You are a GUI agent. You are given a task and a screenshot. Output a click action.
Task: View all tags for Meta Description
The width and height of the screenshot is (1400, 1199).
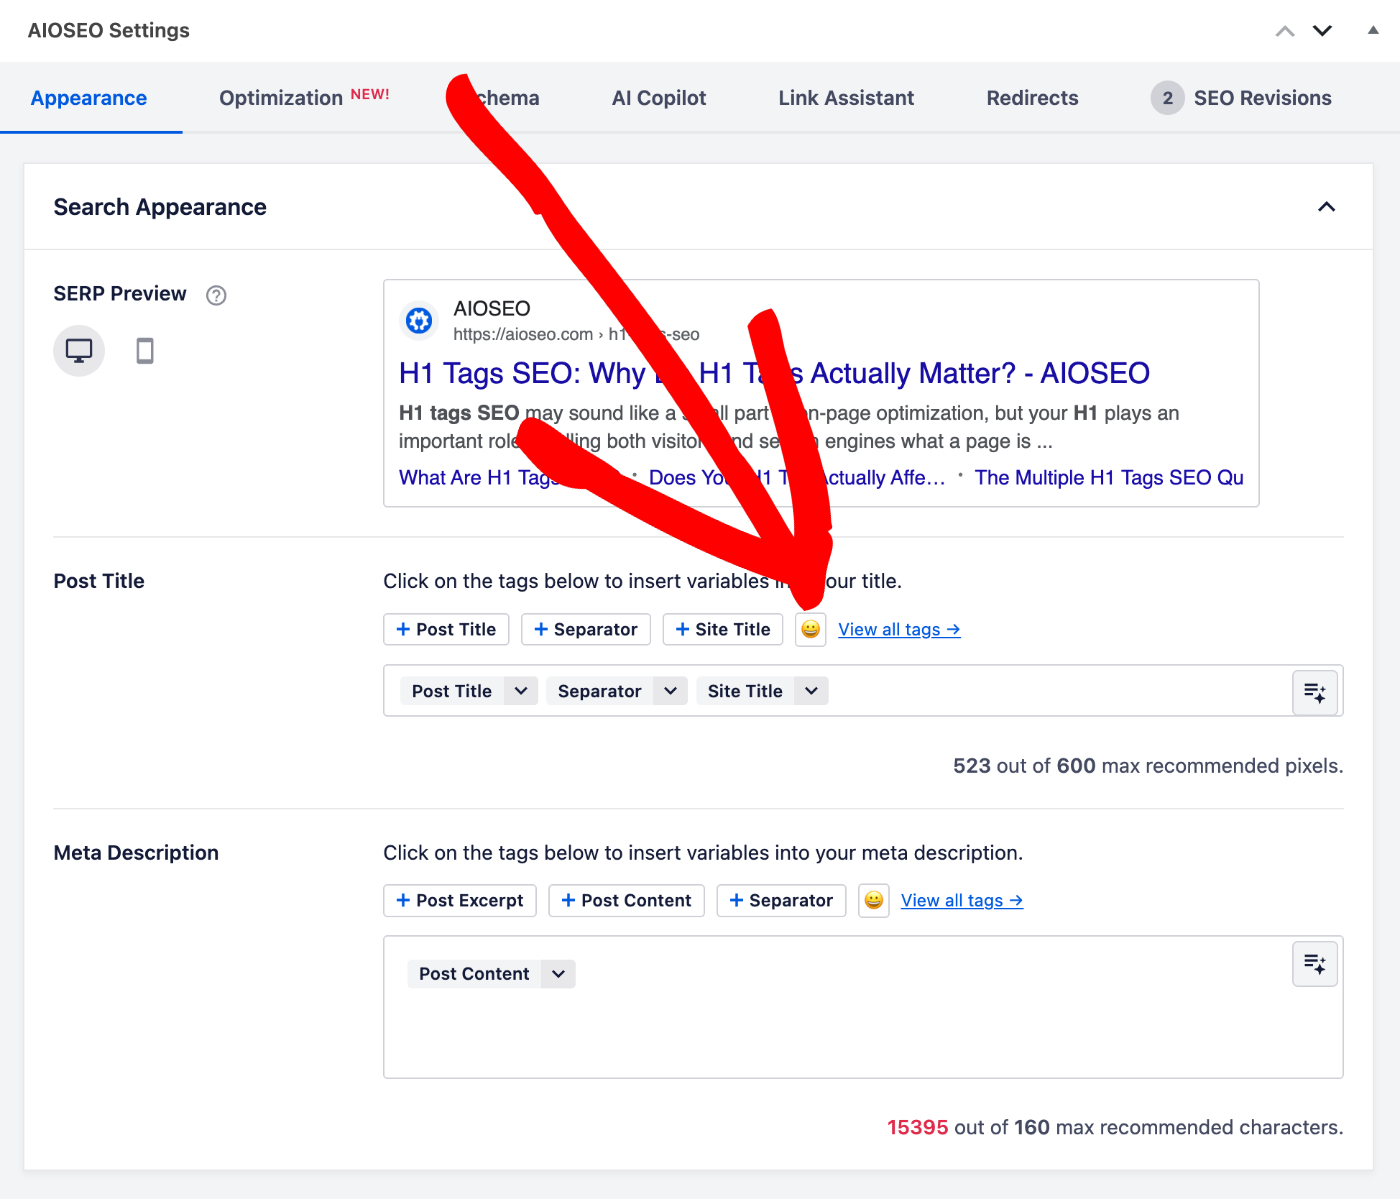point(962,901)
